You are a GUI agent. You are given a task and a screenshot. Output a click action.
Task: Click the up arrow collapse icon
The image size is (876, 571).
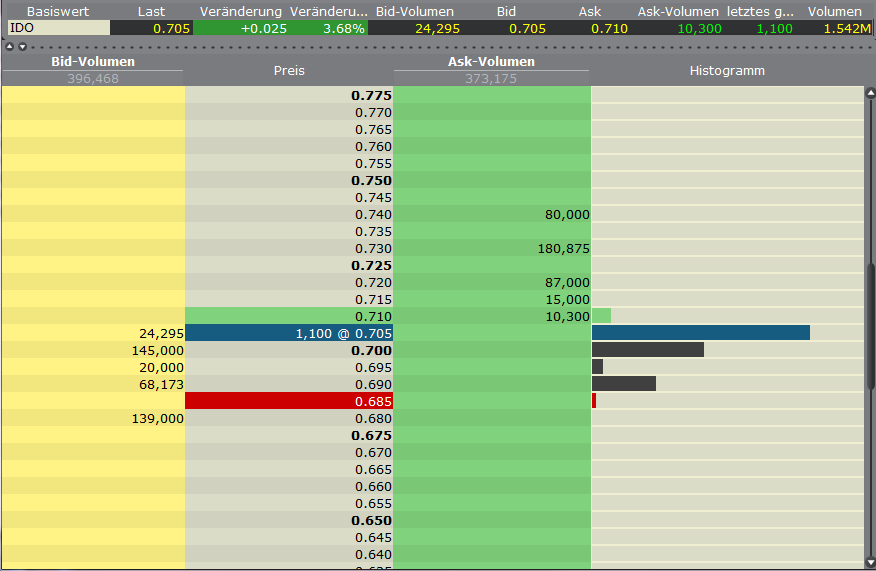click(x=10, y=46)
